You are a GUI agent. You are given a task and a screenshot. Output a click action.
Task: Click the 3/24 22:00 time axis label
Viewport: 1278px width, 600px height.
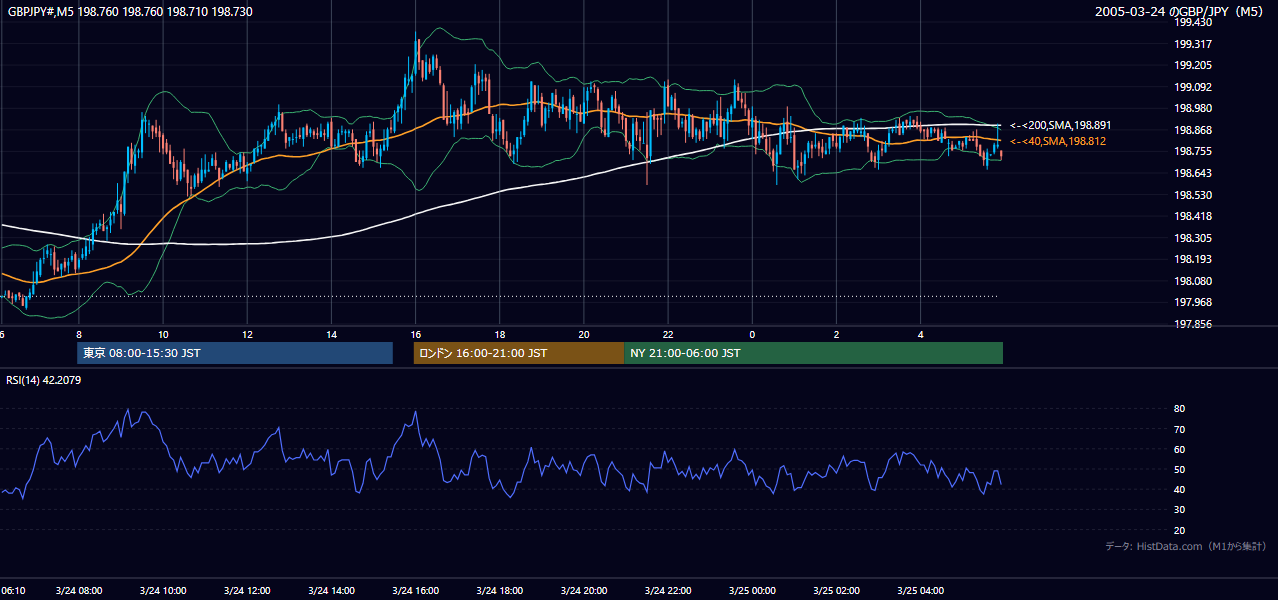pyautogui.click(x=668, y=591)
